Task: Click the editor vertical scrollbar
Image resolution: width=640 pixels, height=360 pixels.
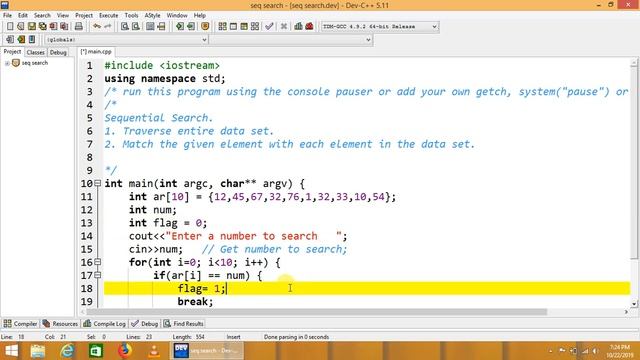Action: click(634, 163)
